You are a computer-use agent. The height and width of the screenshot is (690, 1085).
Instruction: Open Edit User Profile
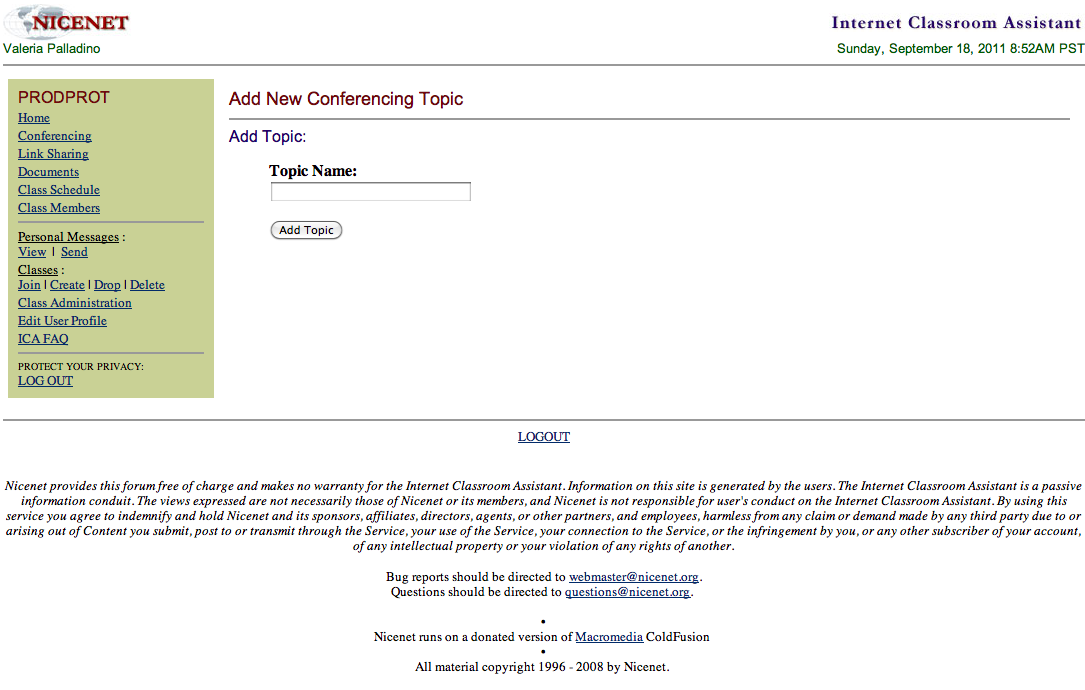click(62, 321)
